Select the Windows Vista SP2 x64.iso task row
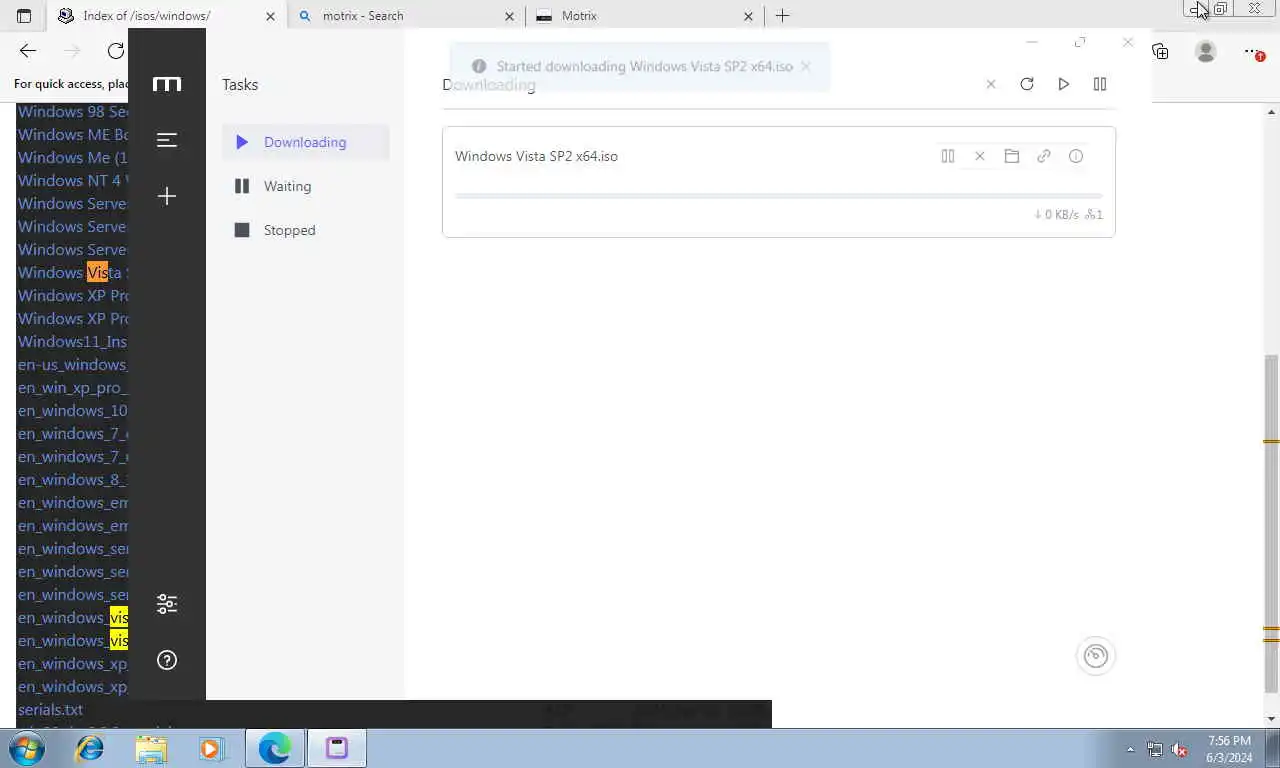The image size is (1280, 768). (x=779, y=182)
